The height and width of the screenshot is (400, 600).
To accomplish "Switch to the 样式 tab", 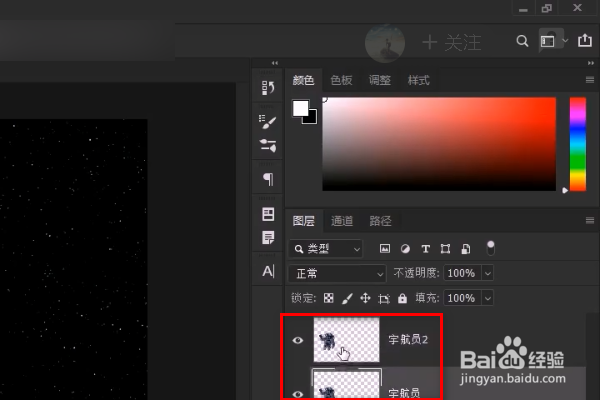I will (x=419, y=80).
